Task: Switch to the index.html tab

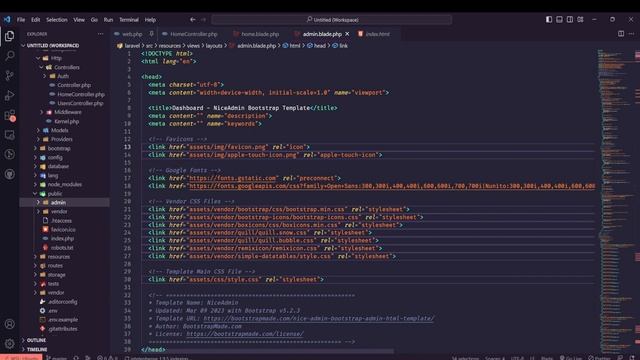Action: (x=378, y=34)
